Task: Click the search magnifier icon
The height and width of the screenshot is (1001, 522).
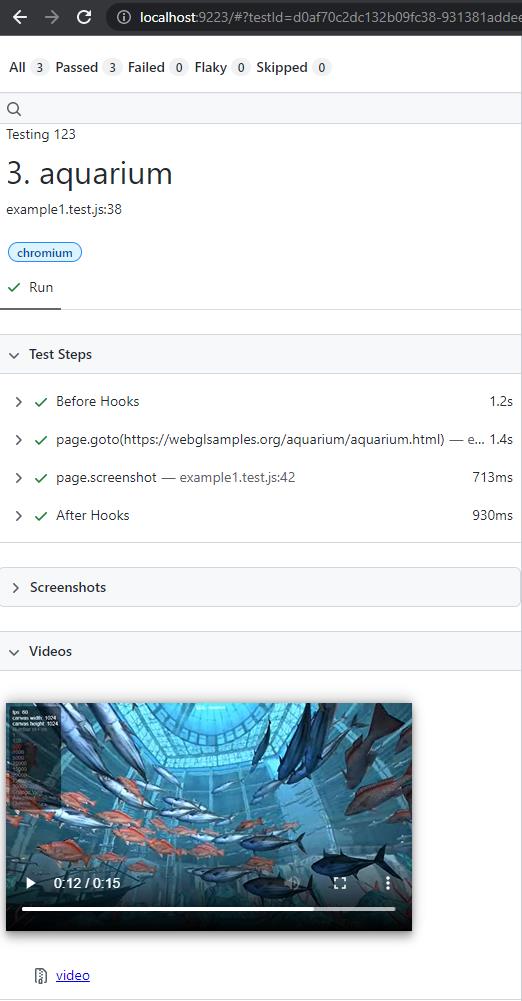Action: [x=13, y=109]
